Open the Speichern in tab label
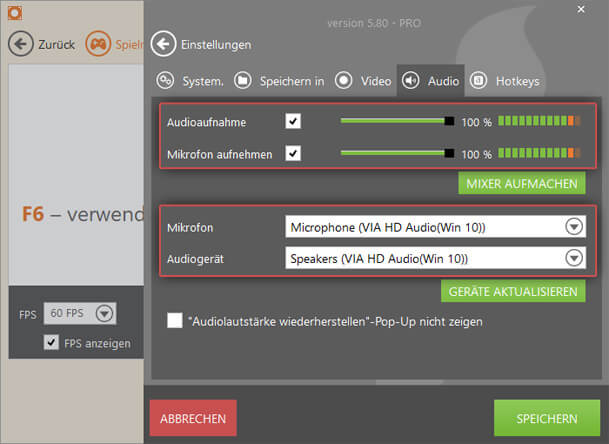 [x=292, y=80]
